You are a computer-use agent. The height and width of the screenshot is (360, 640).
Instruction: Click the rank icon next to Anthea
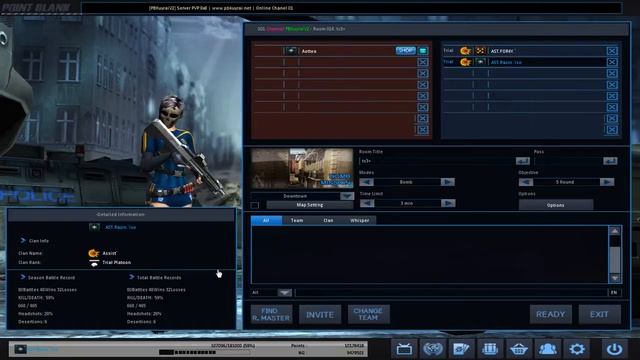(x=291, y=51)
